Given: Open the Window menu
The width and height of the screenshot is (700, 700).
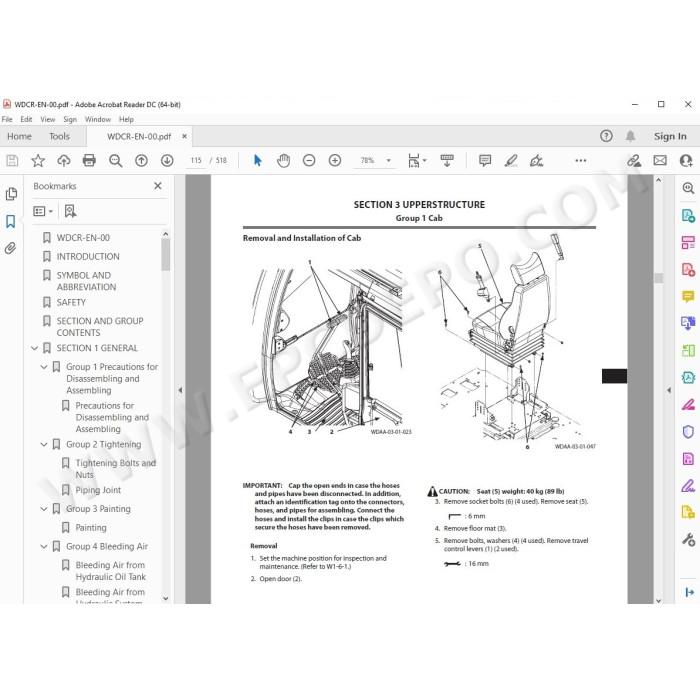Looking at the screenshot, I should (98, 119).
